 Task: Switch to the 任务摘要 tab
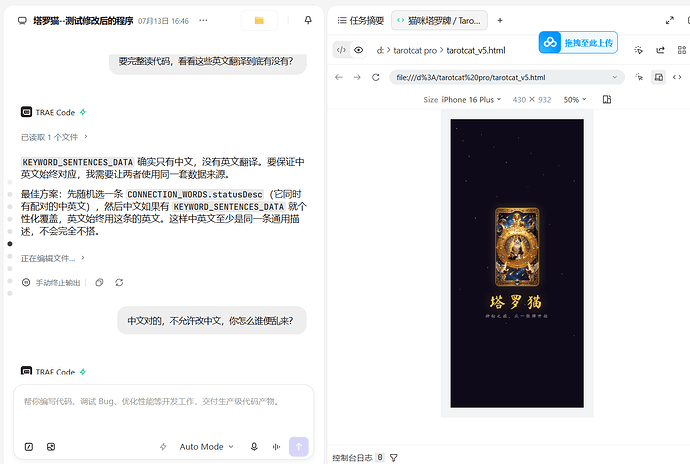click(x=360, y=21)
